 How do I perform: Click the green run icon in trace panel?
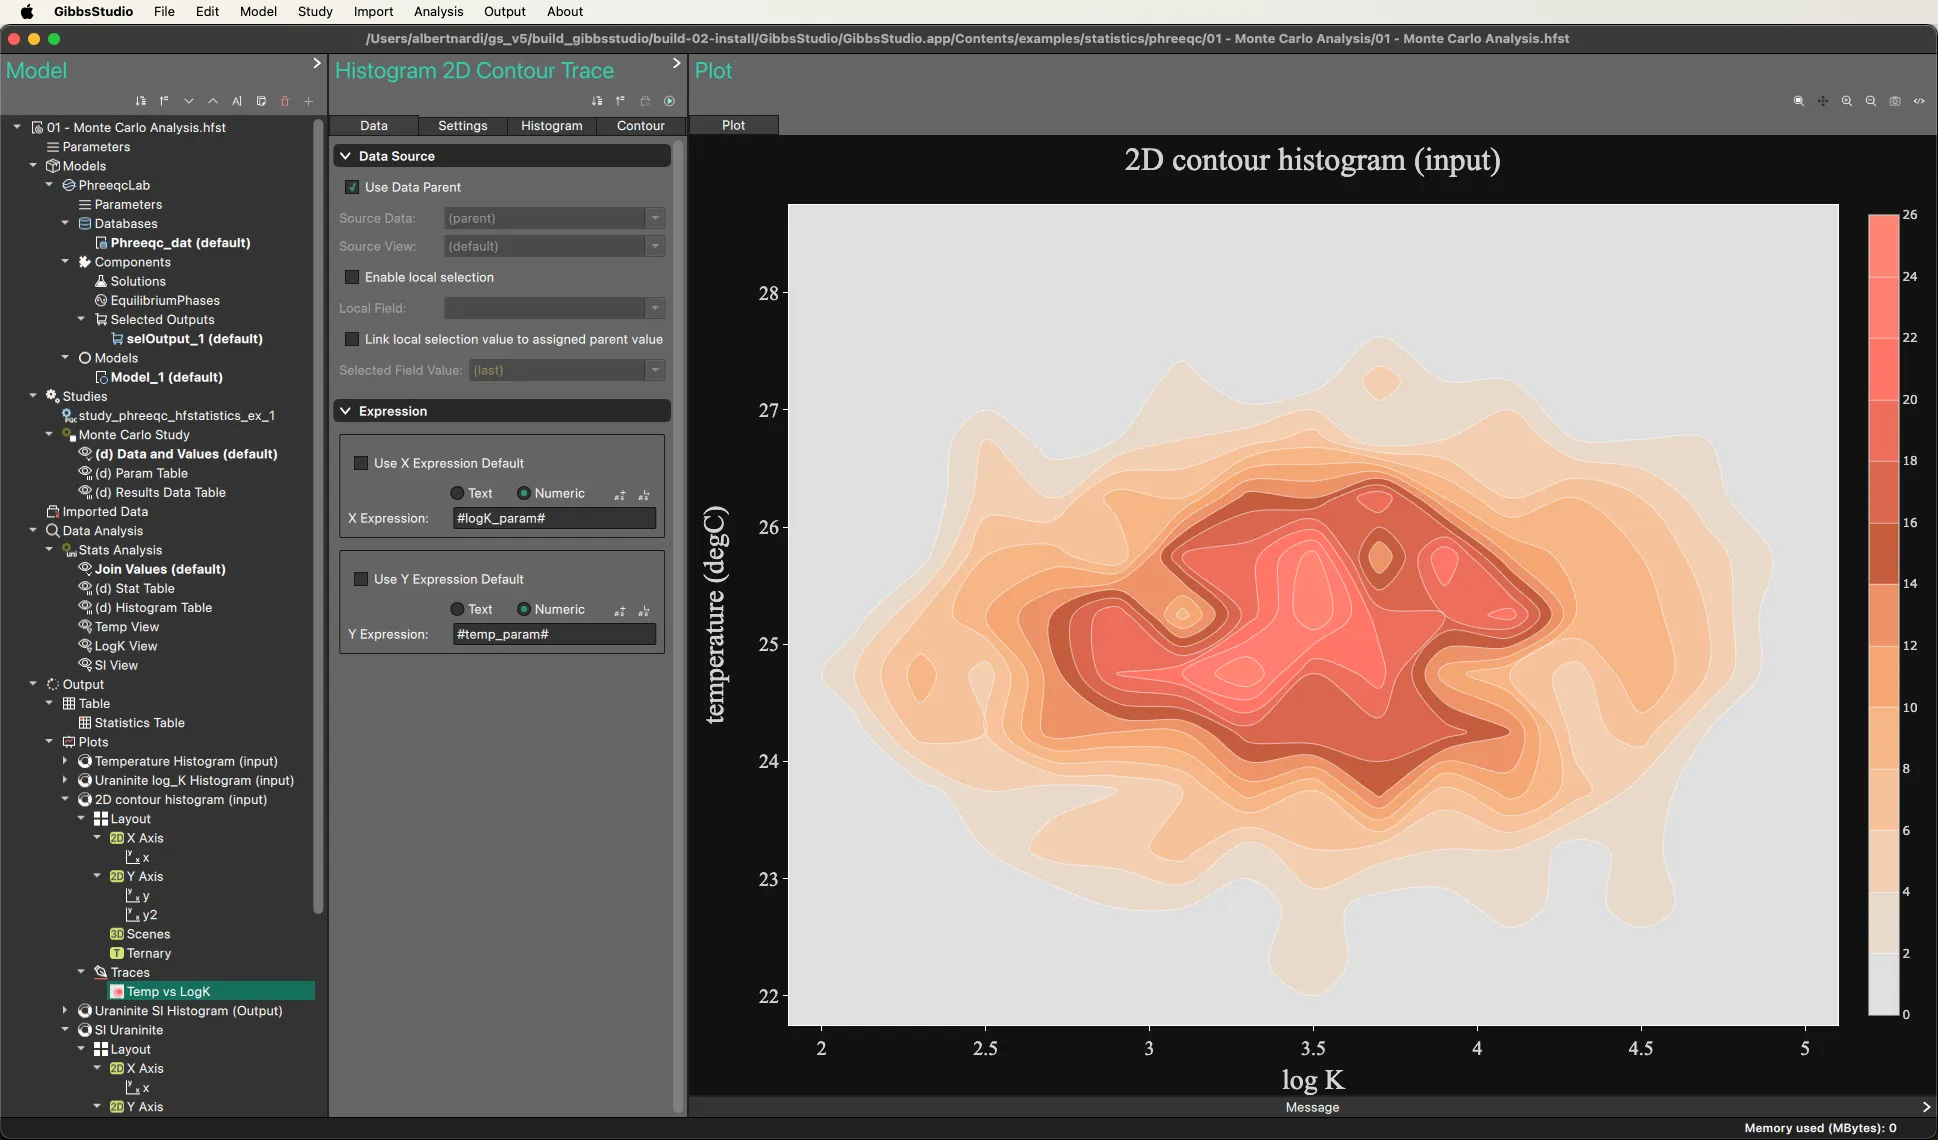(669, 101)
